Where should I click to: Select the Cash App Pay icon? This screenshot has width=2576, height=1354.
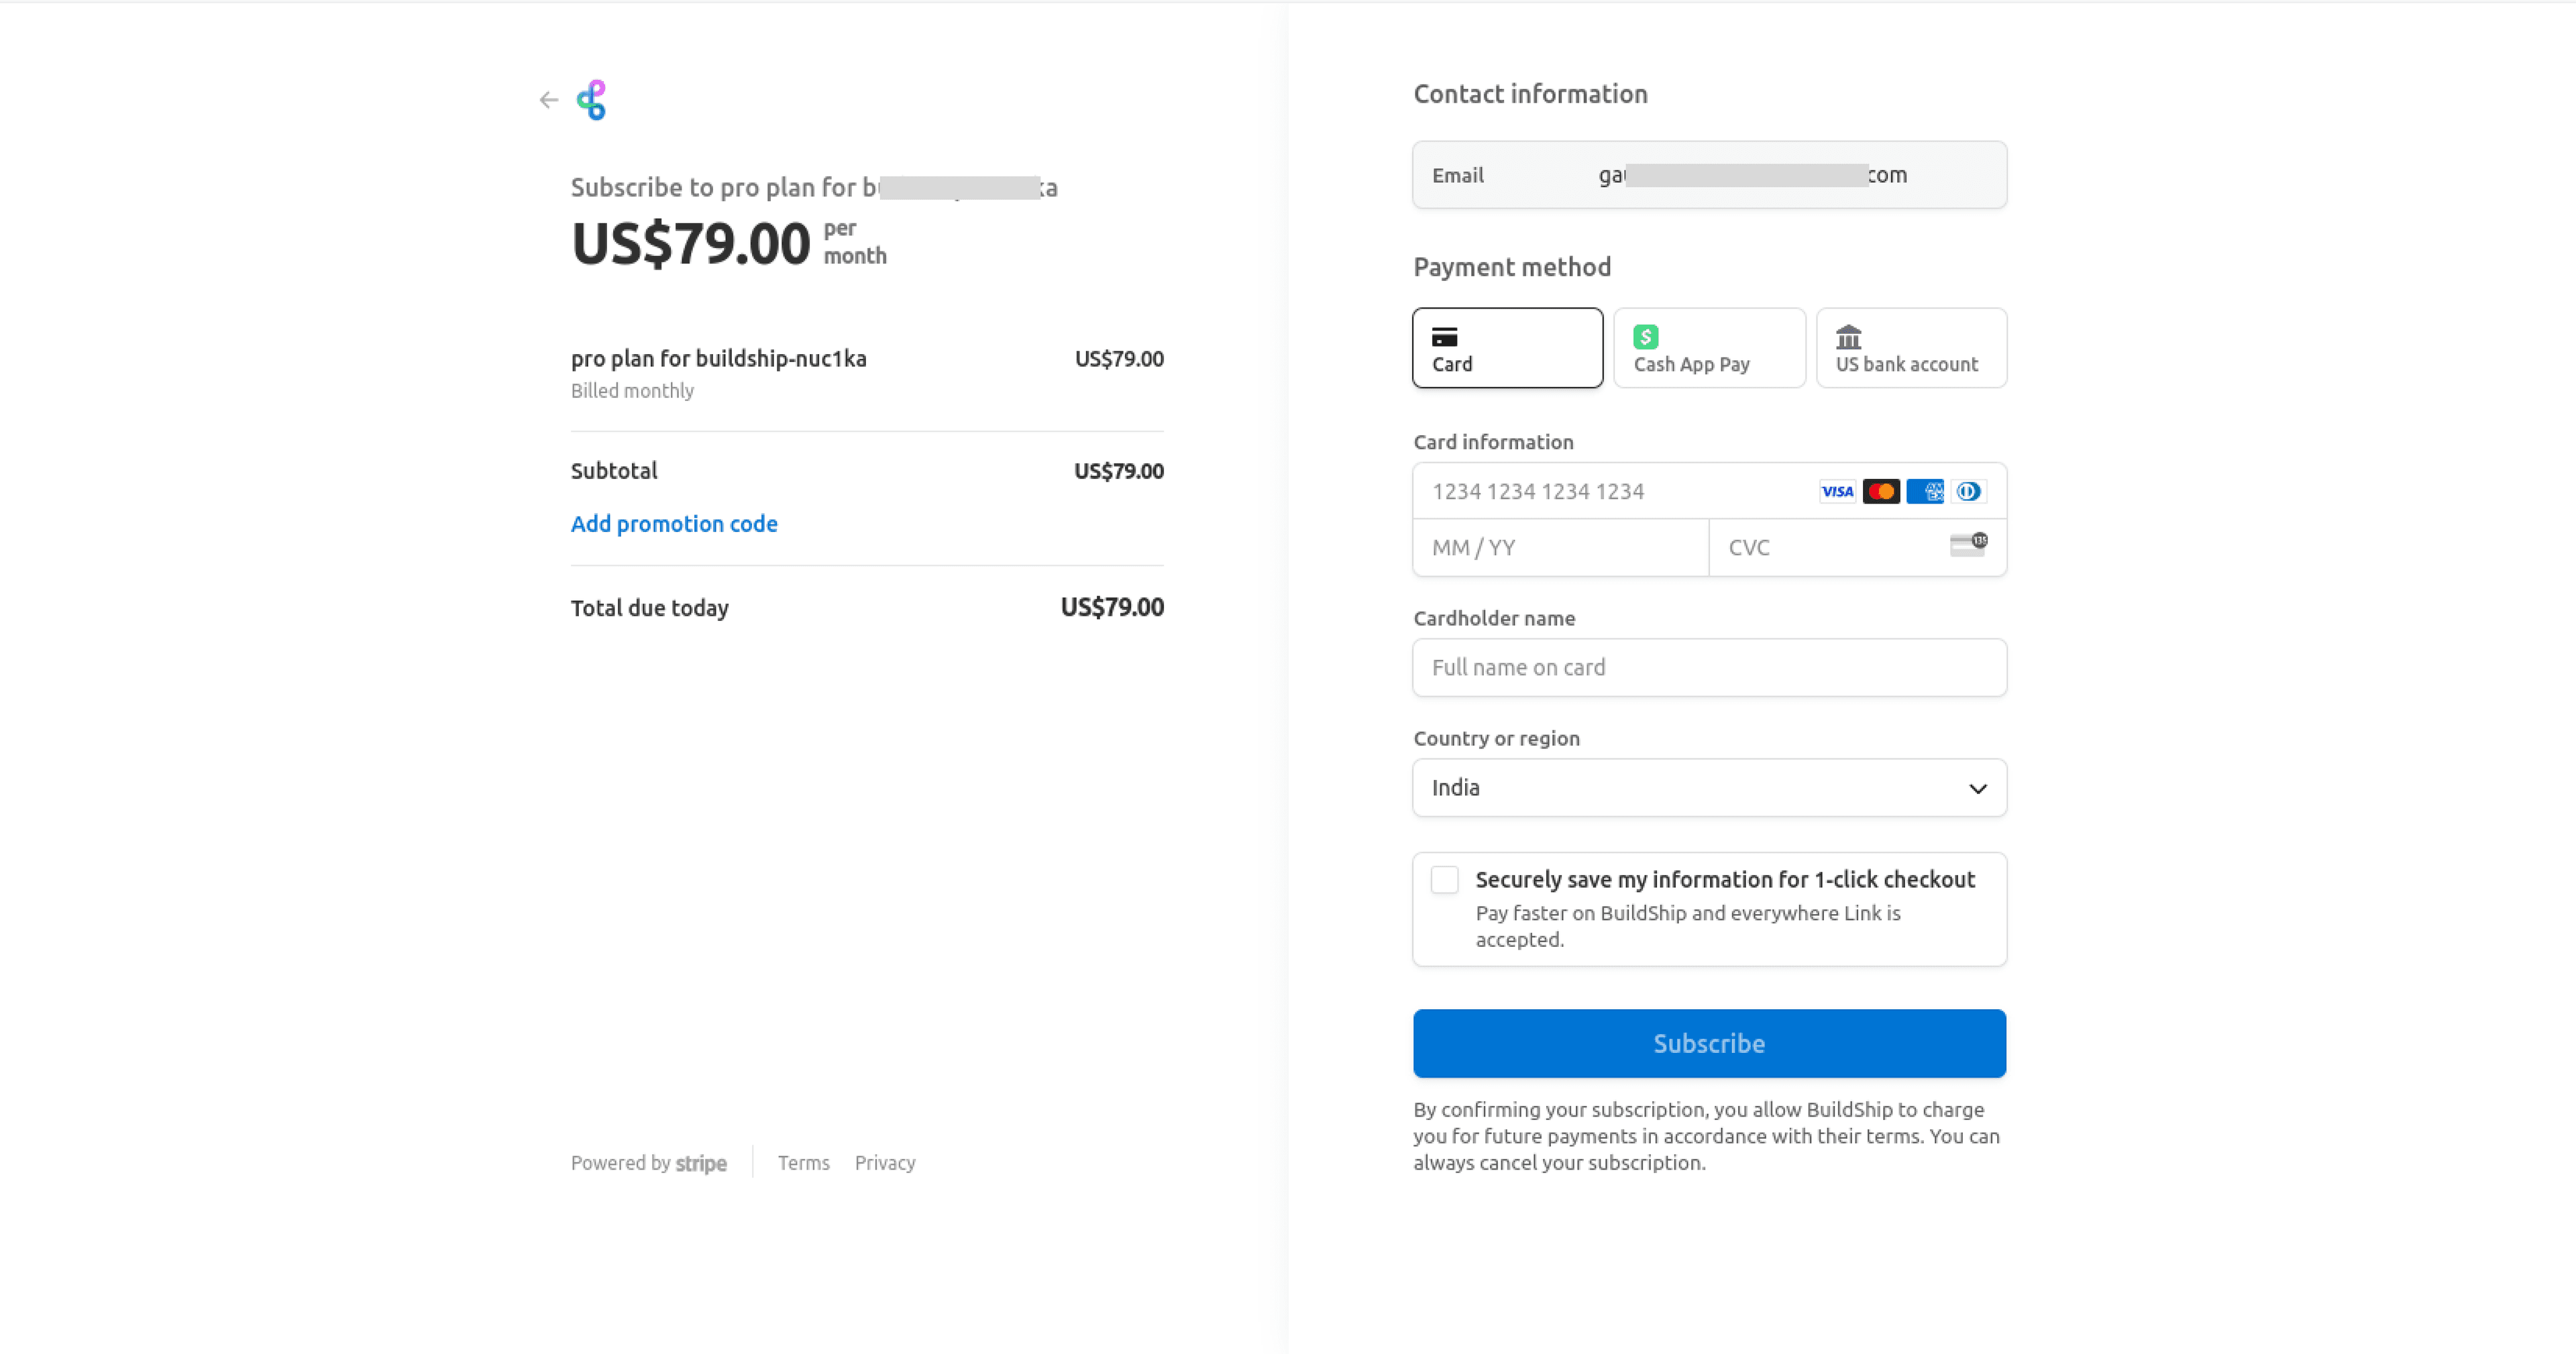click(1644, 335)
